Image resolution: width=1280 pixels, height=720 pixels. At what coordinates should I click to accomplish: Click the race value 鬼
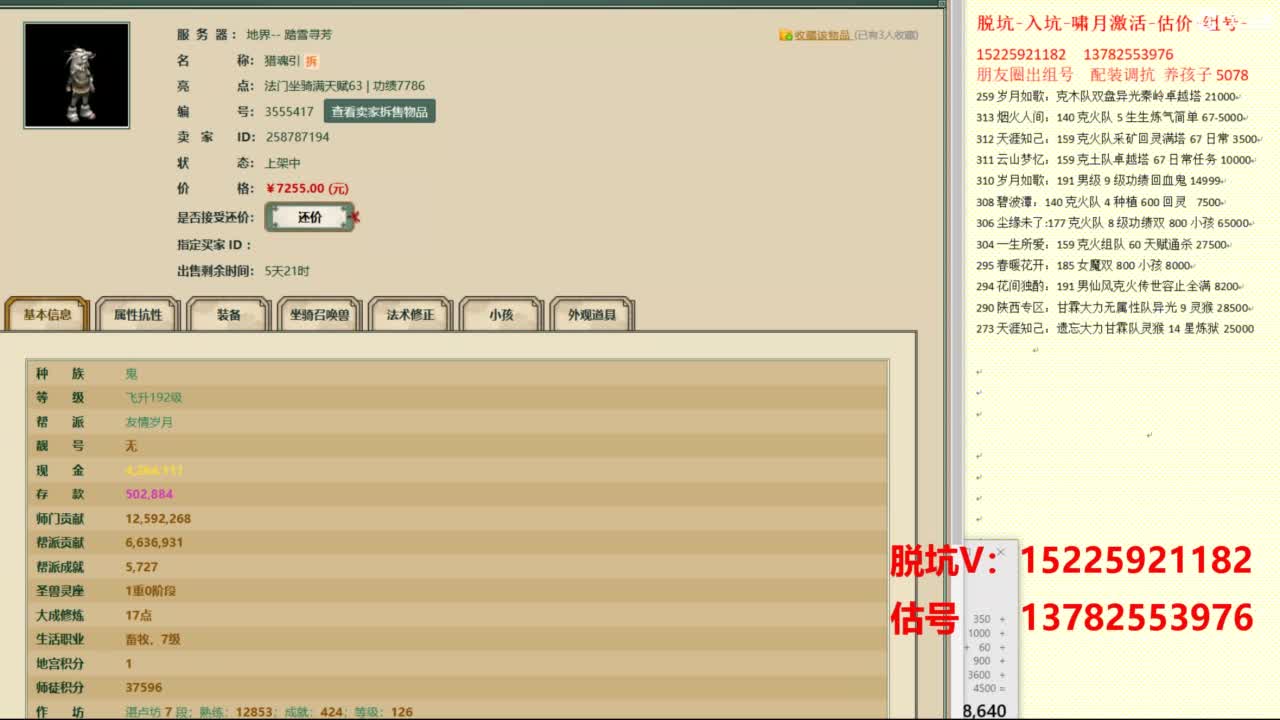[131, 373]
